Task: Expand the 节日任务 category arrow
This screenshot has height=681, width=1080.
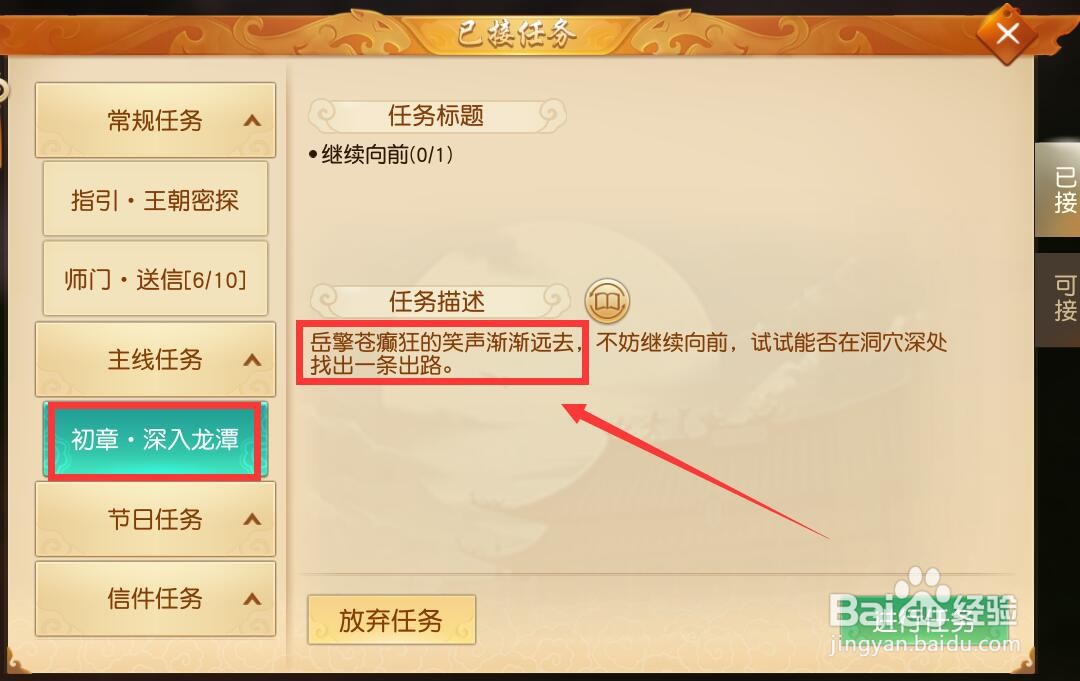Action: [252, 519]
